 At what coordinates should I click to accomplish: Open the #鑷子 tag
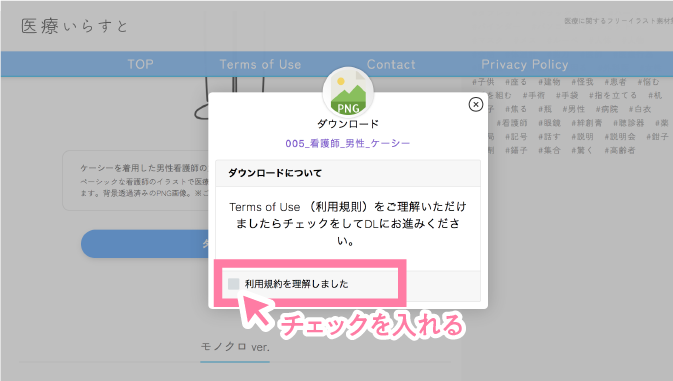coord(516,150)
